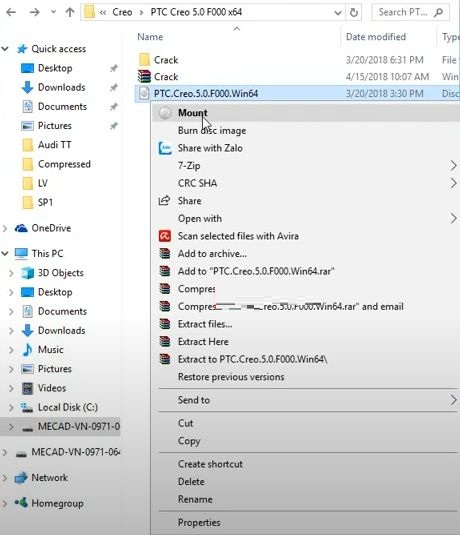Screen dimensions: 460x535
Task: Open the CRC SHA submenu arrow
Action: click(453, 183)
